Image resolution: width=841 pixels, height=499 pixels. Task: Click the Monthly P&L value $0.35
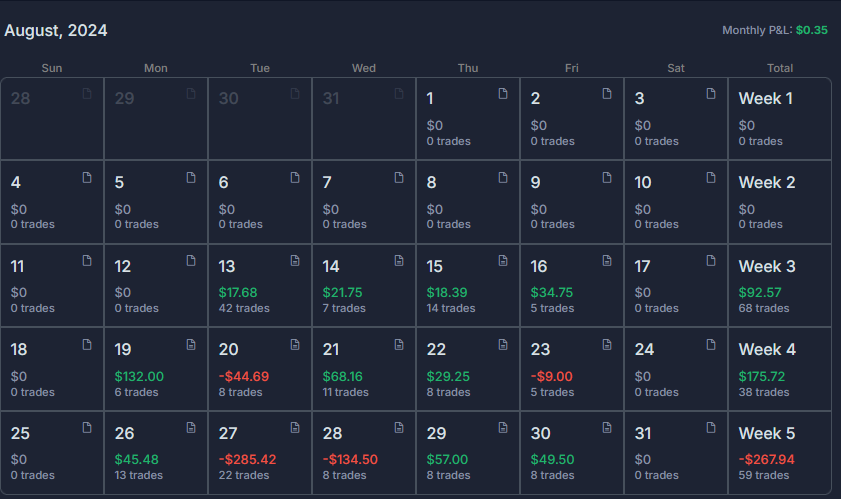(812, 30)
